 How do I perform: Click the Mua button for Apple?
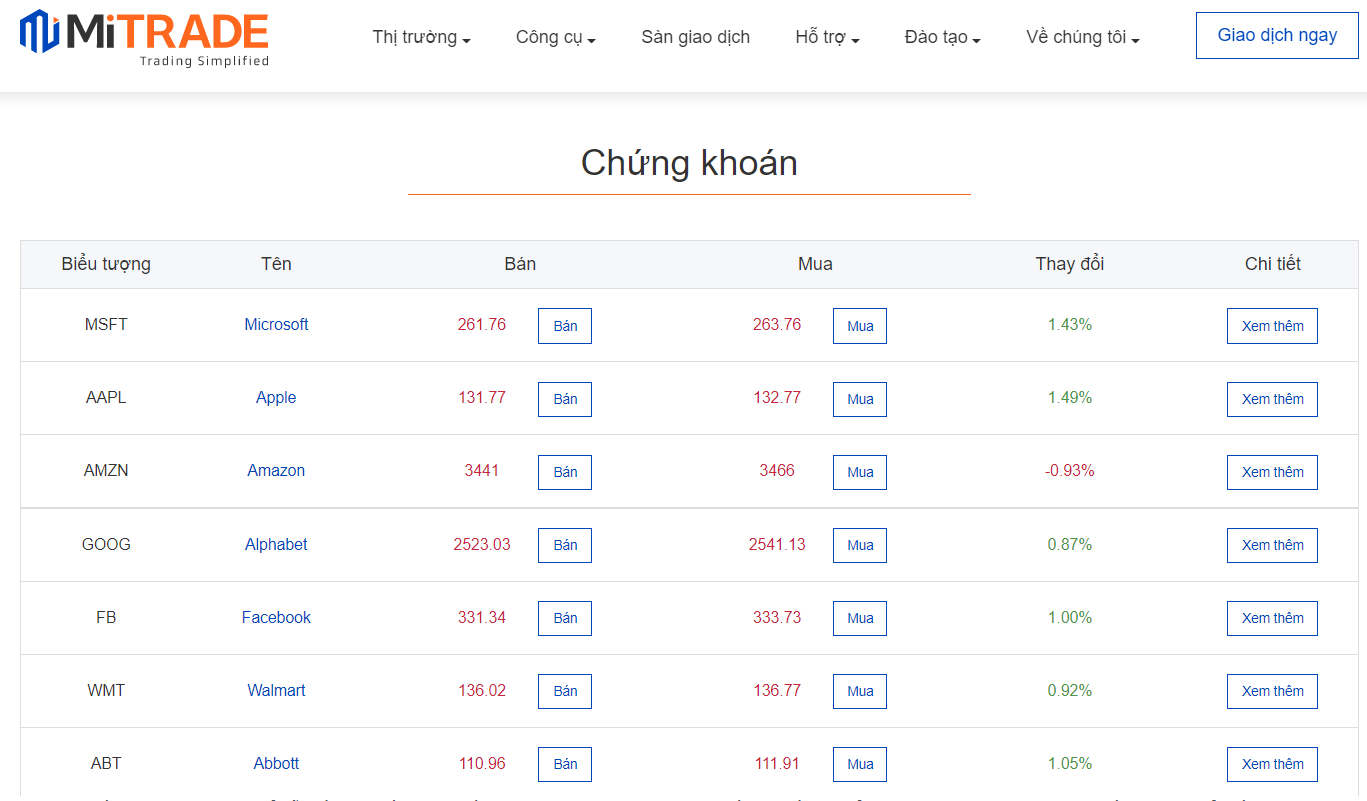(x=860, y=399)
